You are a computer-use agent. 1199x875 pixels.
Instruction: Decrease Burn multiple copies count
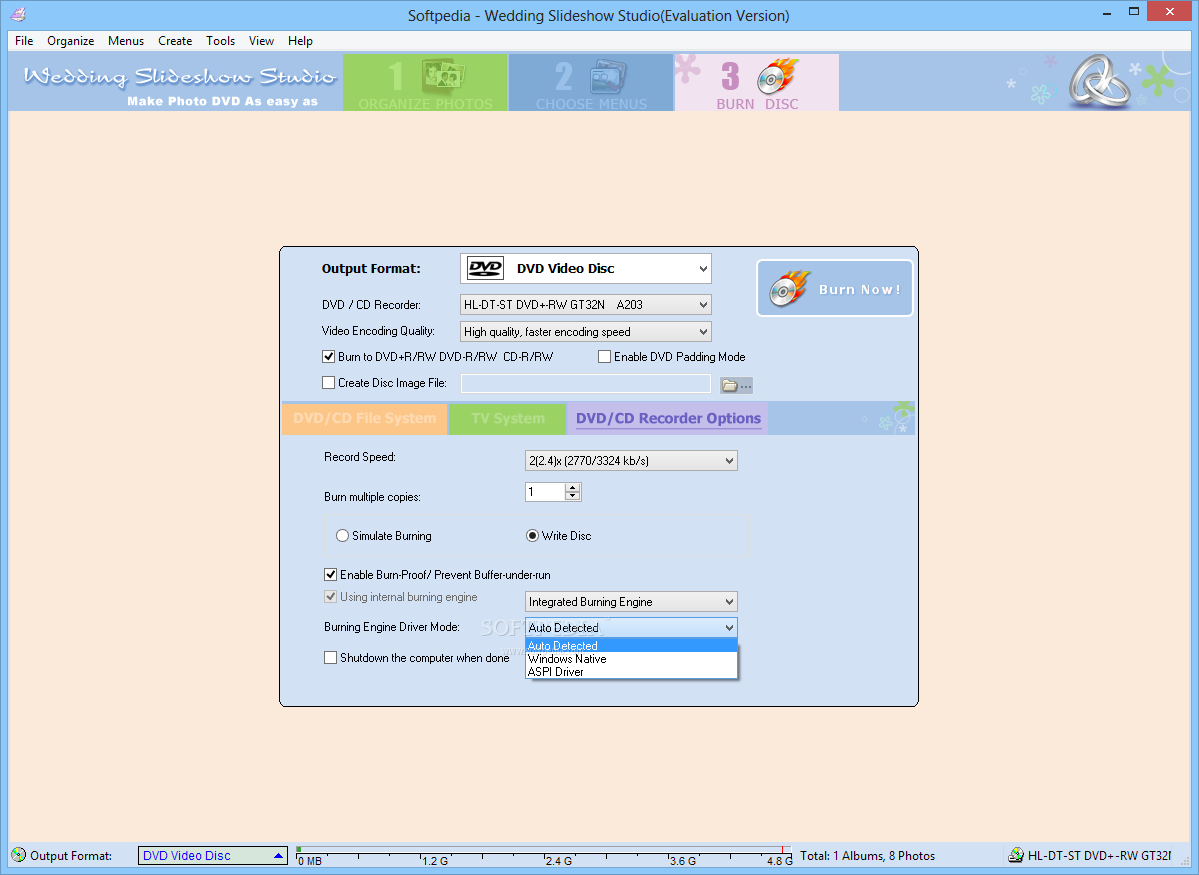[x=572, y=496]
